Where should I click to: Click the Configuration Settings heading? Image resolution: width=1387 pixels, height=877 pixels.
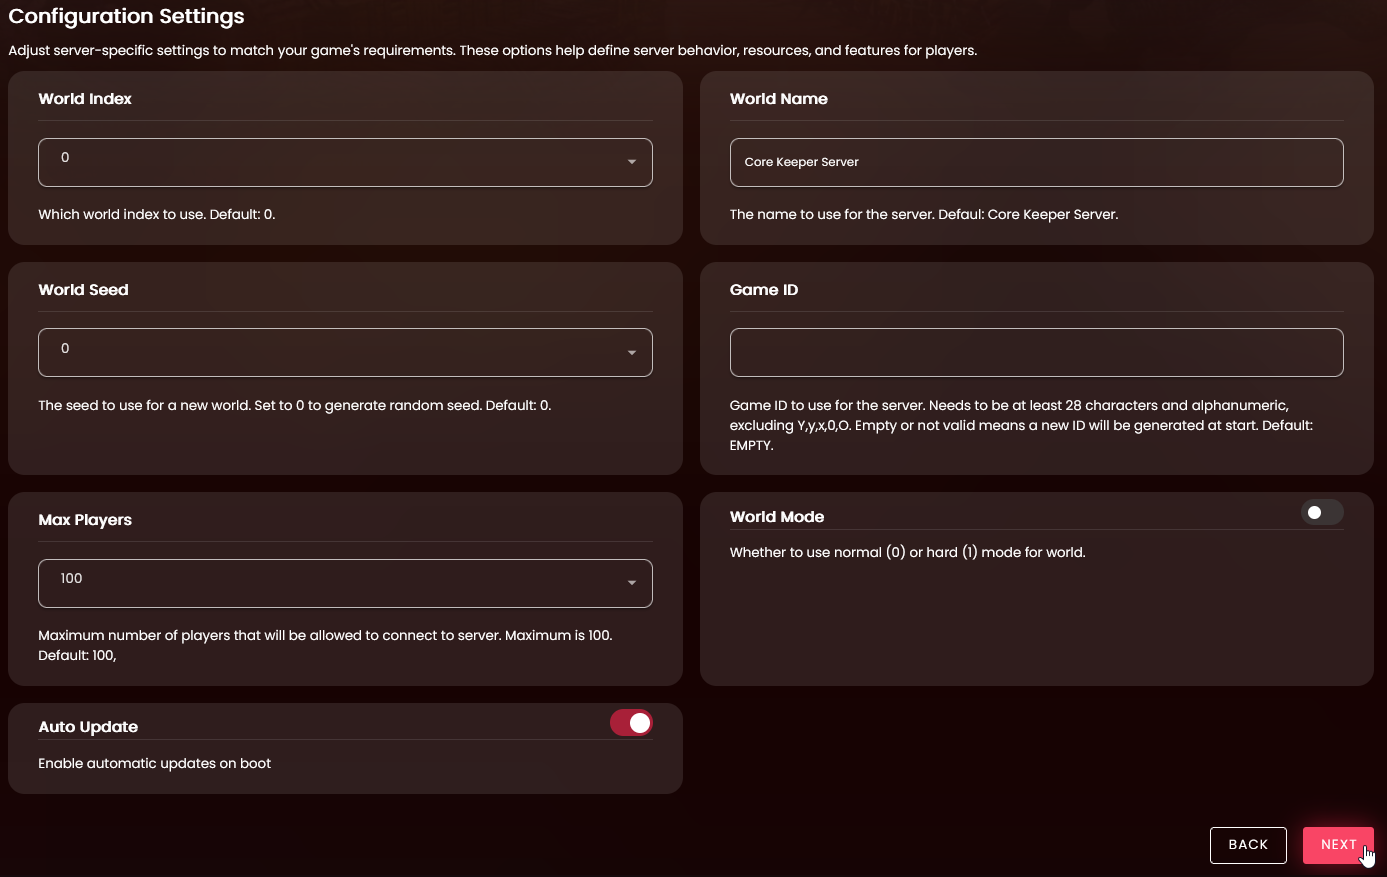point(127,16)
